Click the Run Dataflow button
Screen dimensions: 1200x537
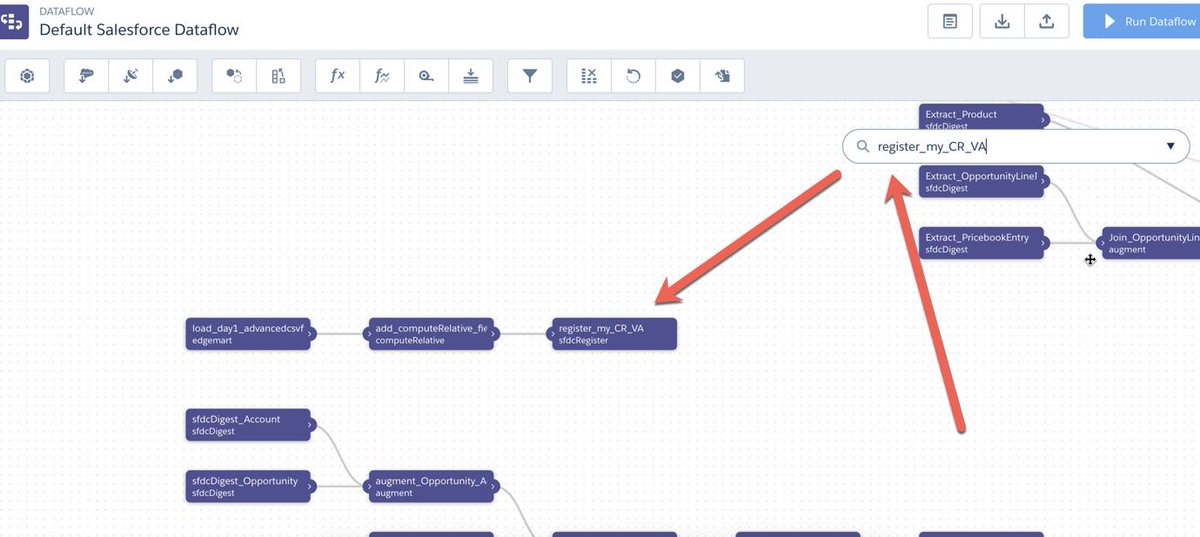click(1141, 21)
